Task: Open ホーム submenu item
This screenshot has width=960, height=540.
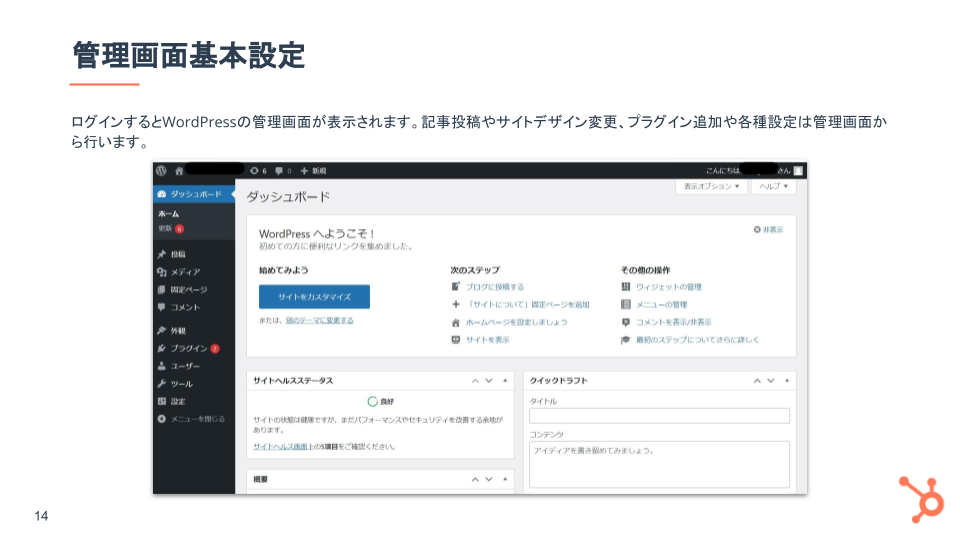Action: [168, 214]
